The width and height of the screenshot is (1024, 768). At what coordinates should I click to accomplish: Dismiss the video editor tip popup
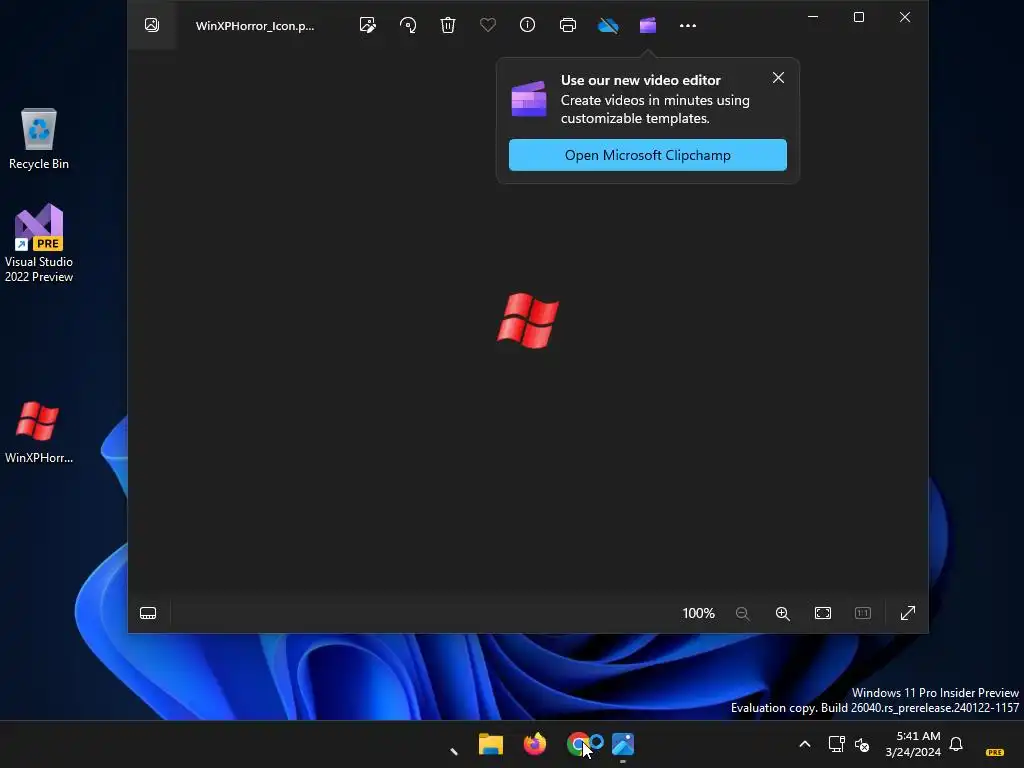click(x=778, y=78)
